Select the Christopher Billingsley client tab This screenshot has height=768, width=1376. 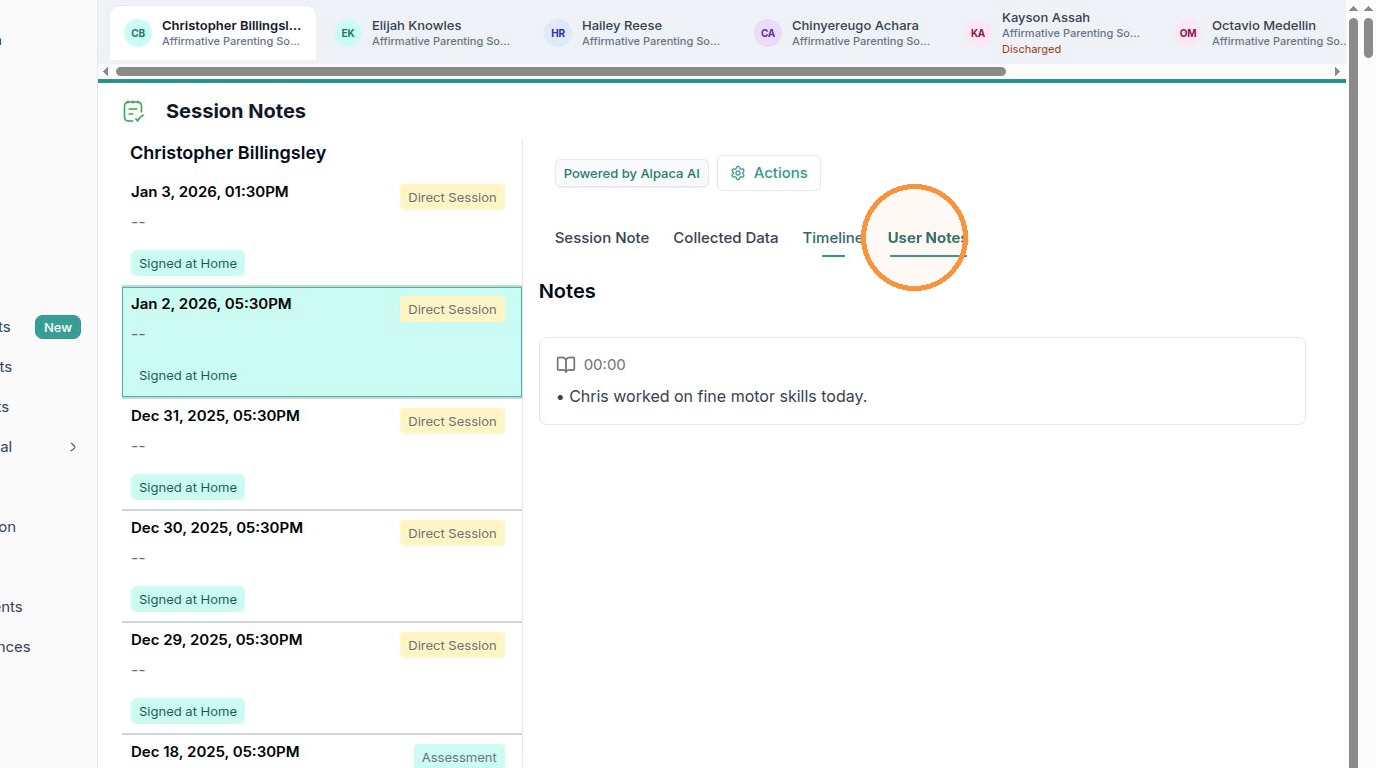point(213,33)
